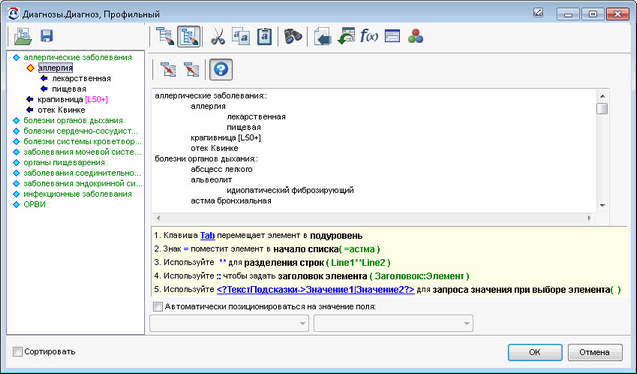The width and height of the screenshot is (637, 374).
Task: Collapse аллергические заболевания diamond node
Action: coord(16,58)
